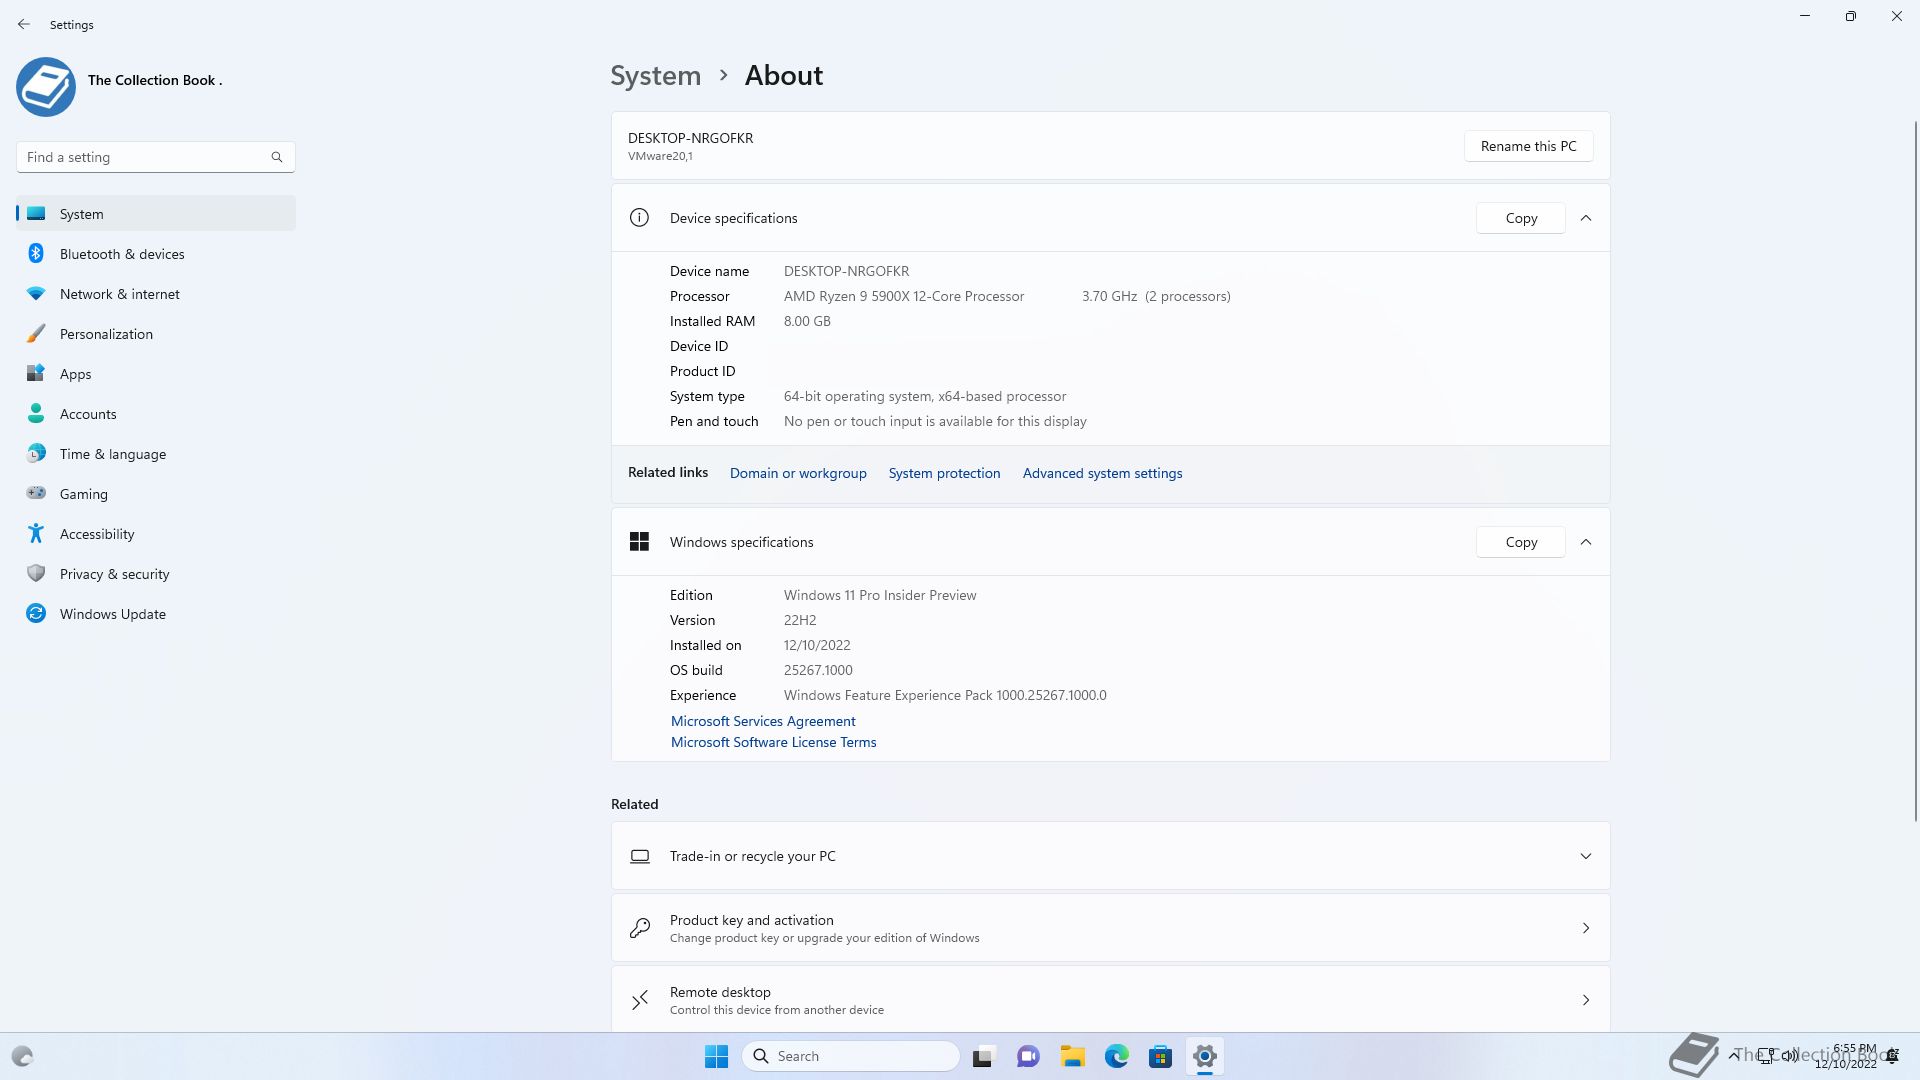Select the device name text DESKTOP-NRGOFKR
The width and height of the screenshot is (1920, 1080).
point(846,271)
